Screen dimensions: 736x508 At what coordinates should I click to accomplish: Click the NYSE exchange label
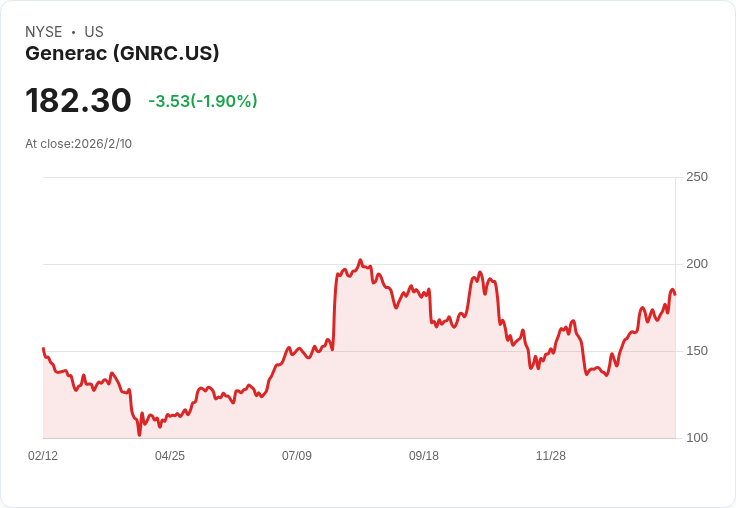pos(43,32)
